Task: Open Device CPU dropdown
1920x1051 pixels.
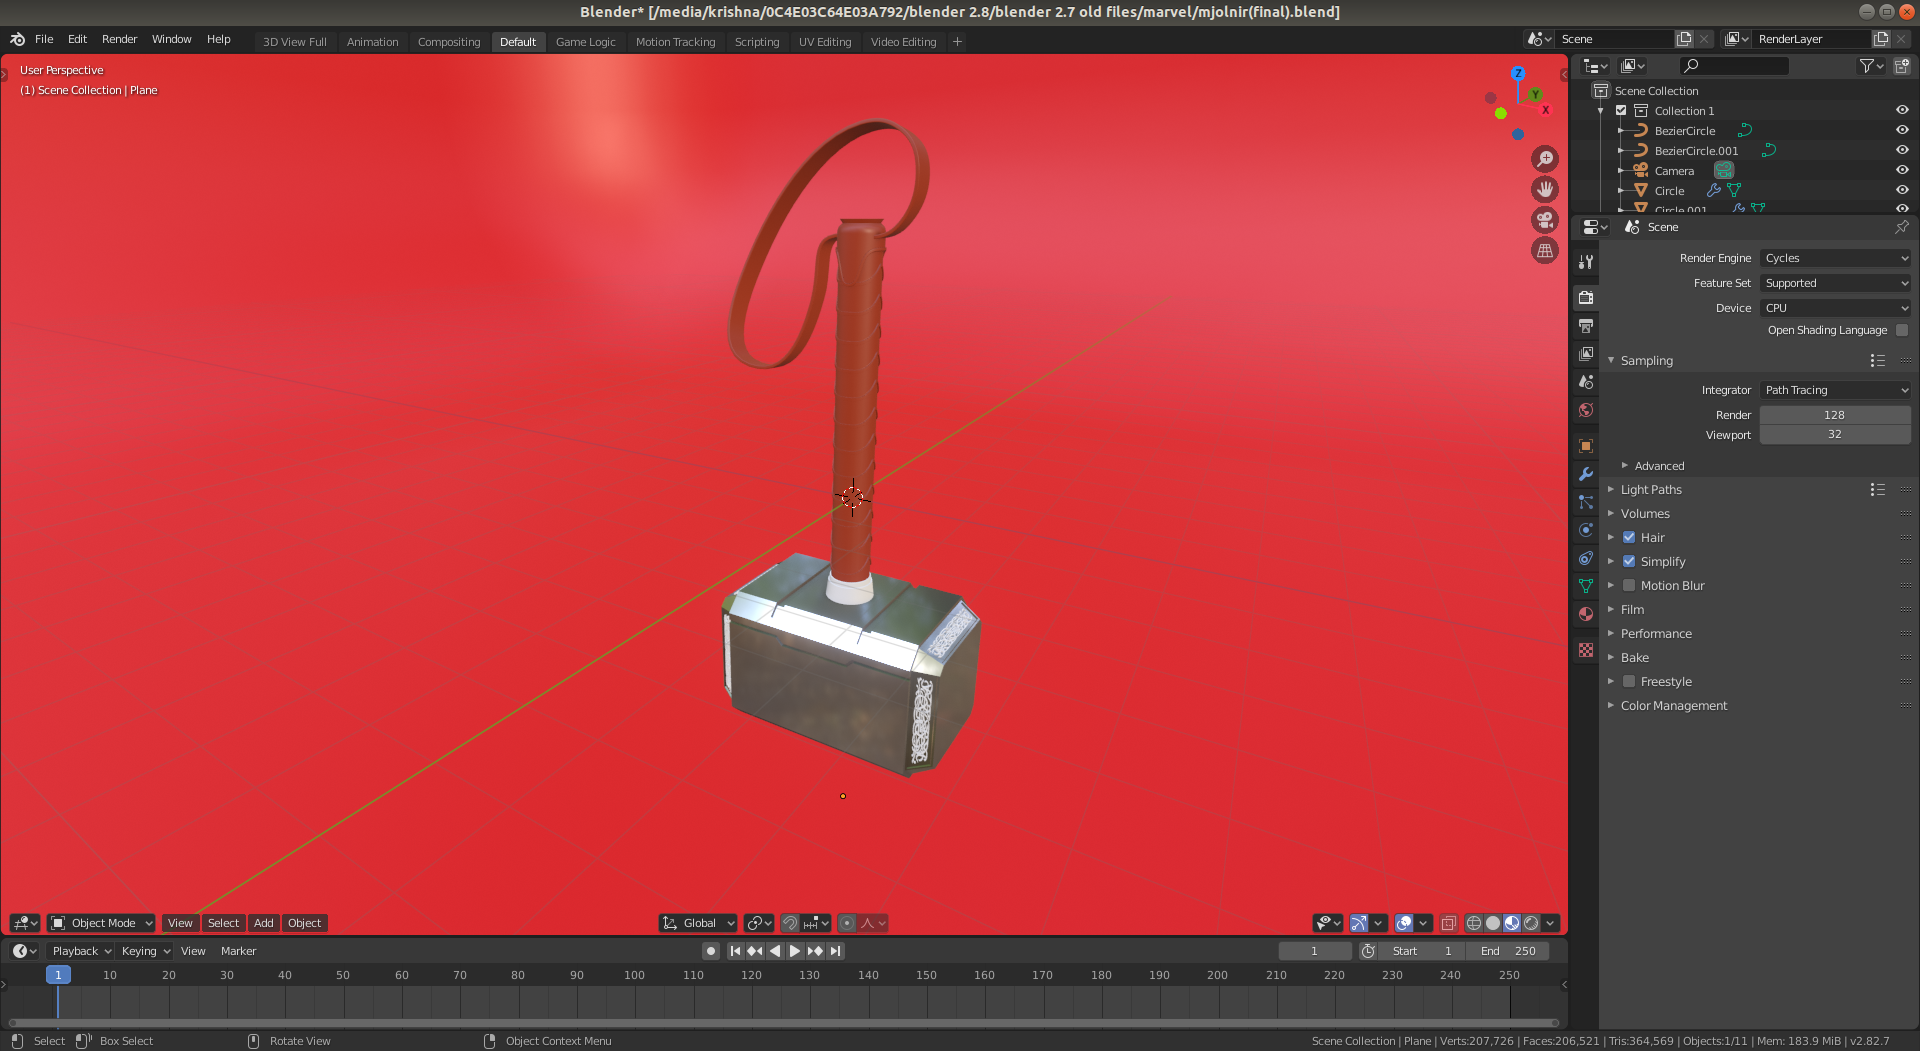Action: pos(1835,308)
